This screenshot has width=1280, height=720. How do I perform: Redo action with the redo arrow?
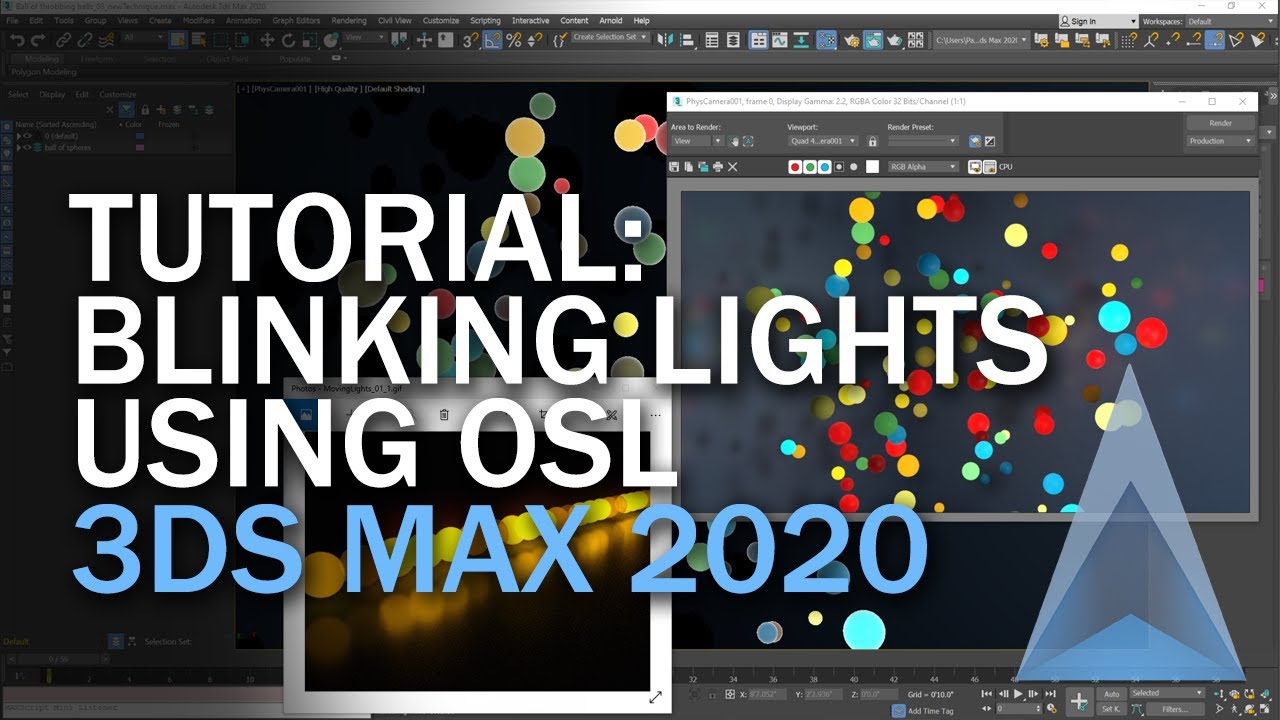pos(38,40)
